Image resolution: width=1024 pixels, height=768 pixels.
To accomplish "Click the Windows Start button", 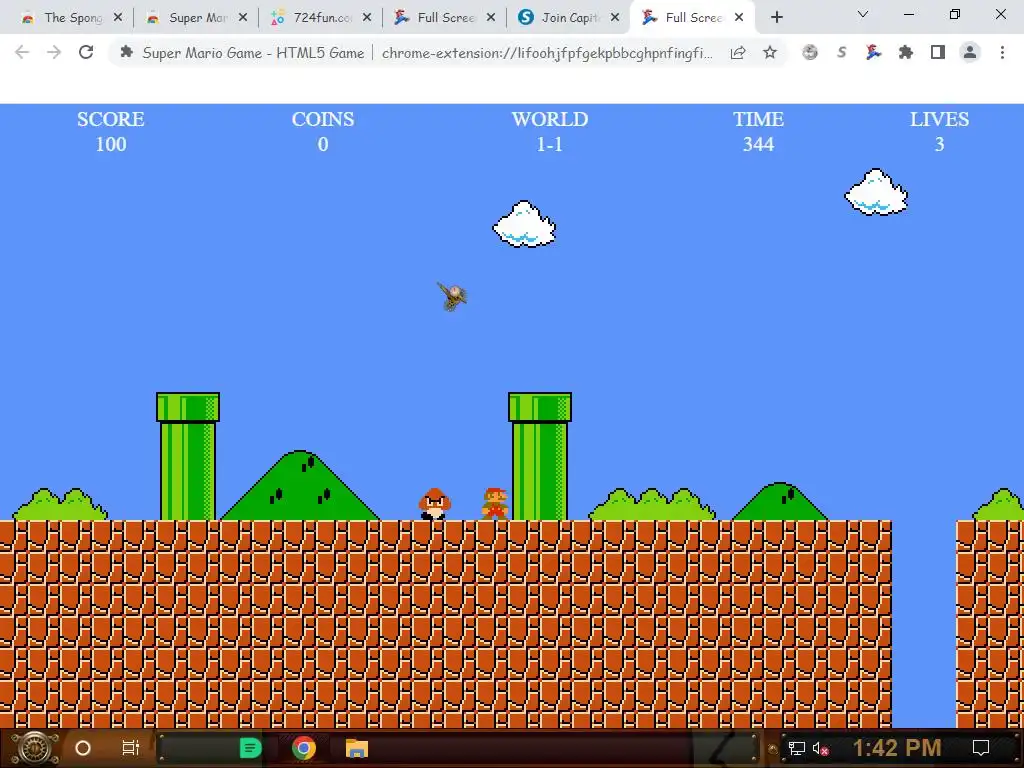I will point(35,748).
